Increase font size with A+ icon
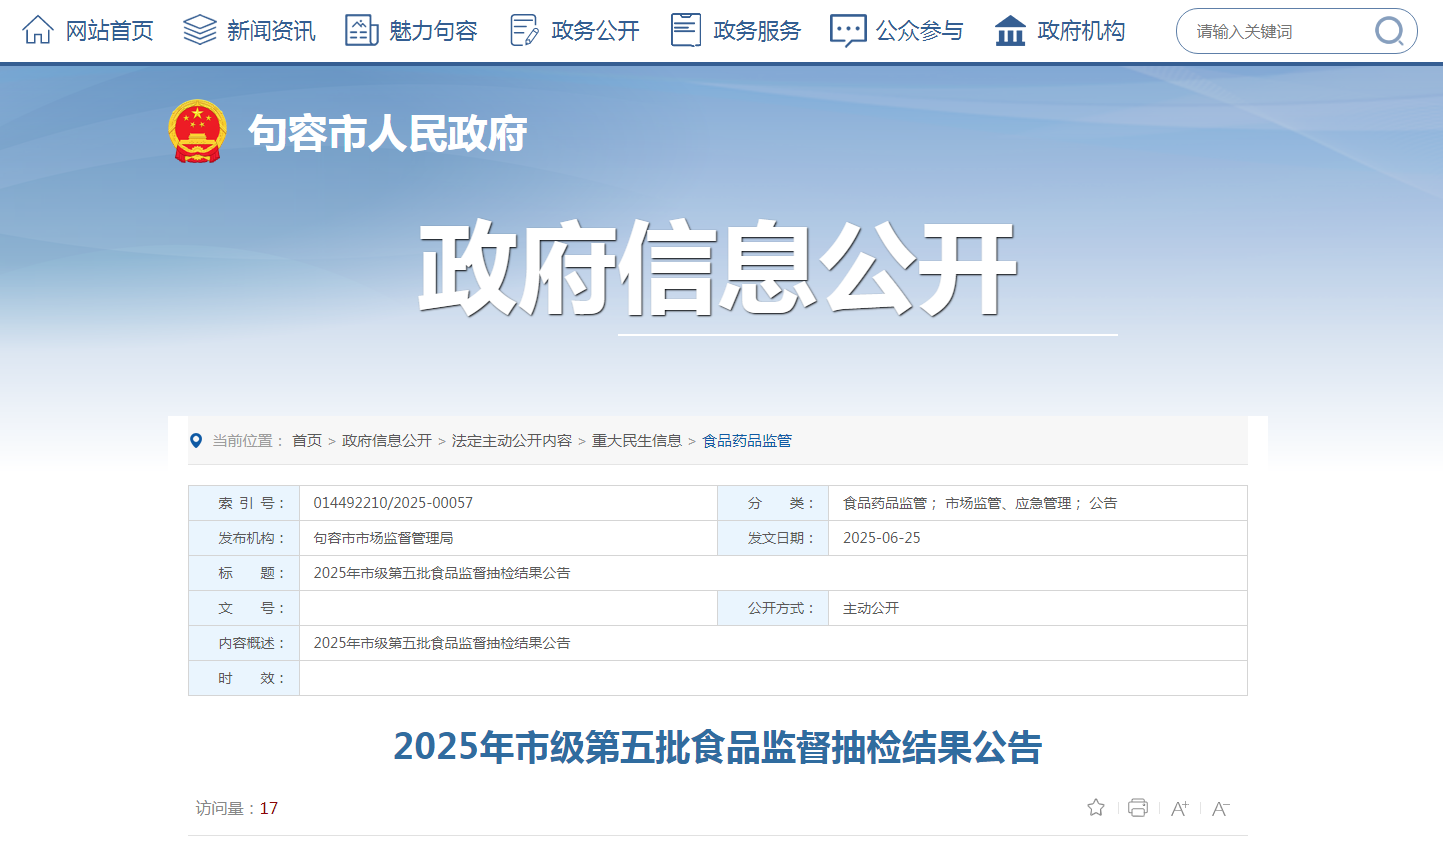The image size is (1443, 842). click(x=1179, y=808)
